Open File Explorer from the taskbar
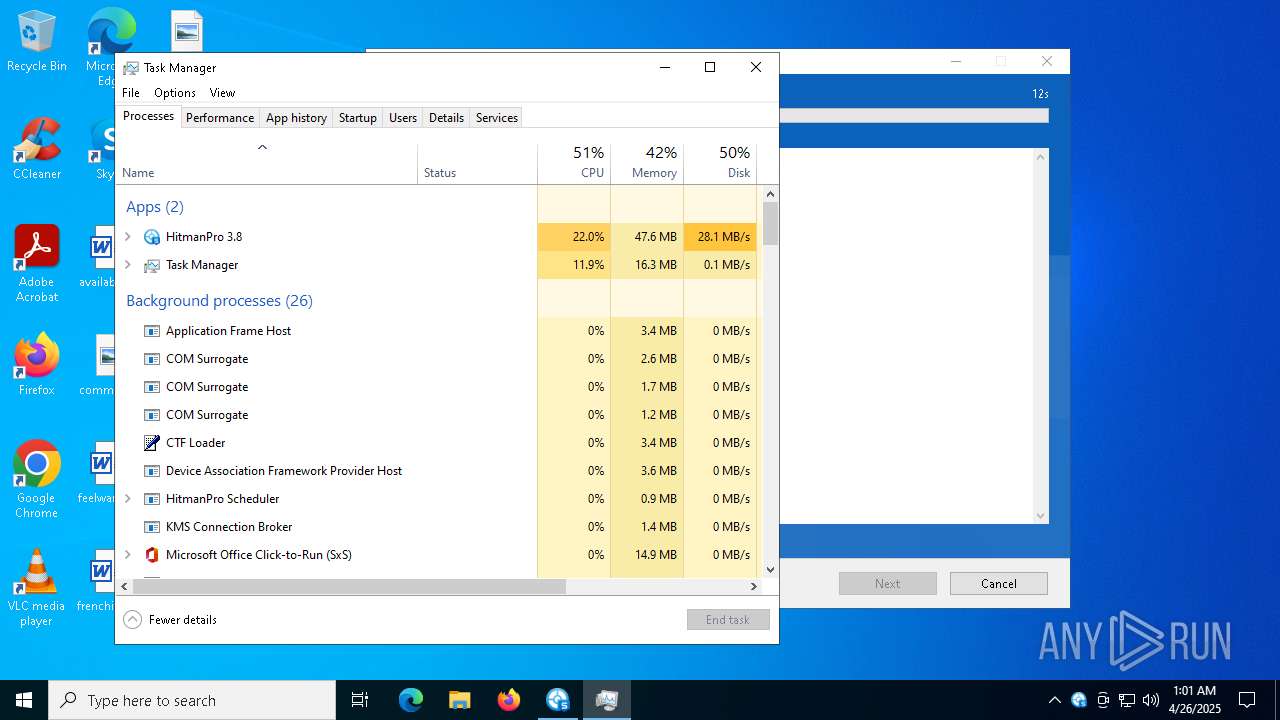 [x=460, y=700]
